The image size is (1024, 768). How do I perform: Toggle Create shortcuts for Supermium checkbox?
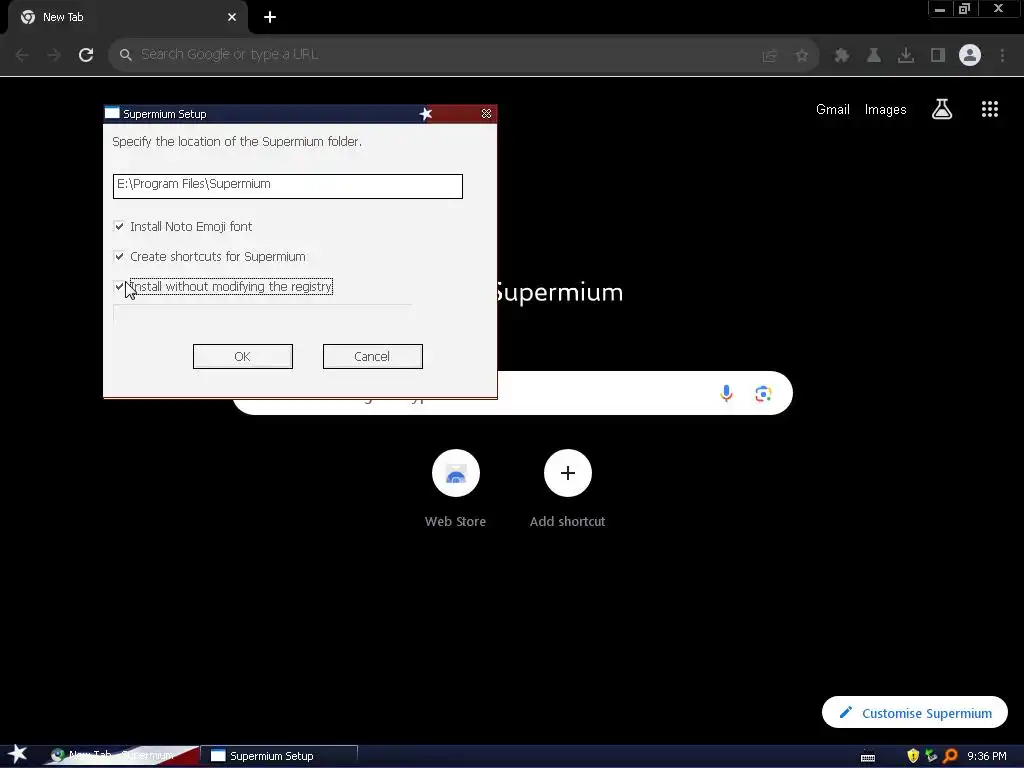tap(119, 257)
